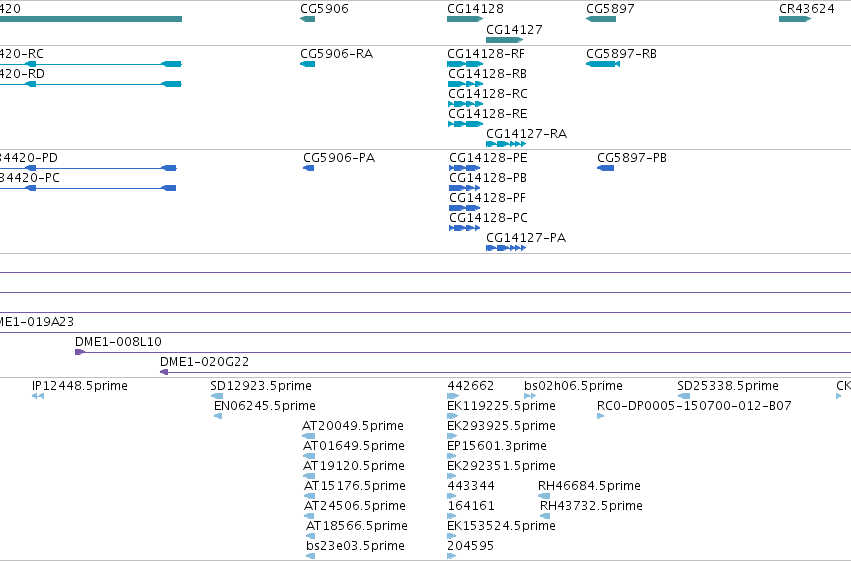Select the 34420-PD protein label
The width and height of the screenshot is (851, 561).
pos(28,158)
